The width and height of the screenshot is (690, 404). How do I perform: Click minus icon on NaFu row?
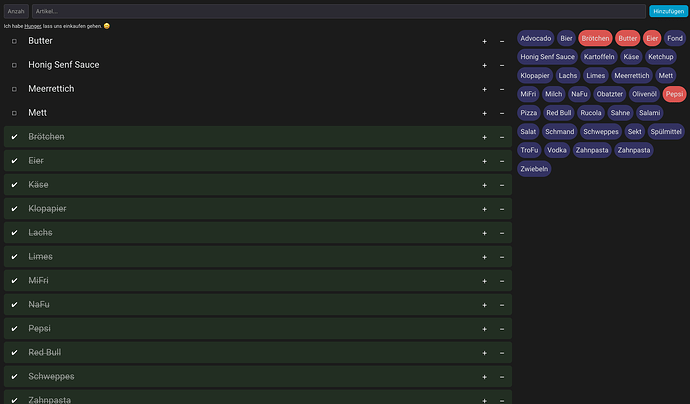tap(502, 305)
